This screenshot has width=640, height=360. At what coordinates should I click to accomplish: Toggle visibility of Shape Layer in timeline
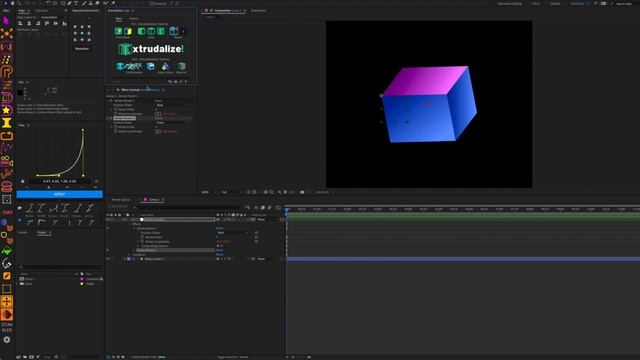(108, 259)
